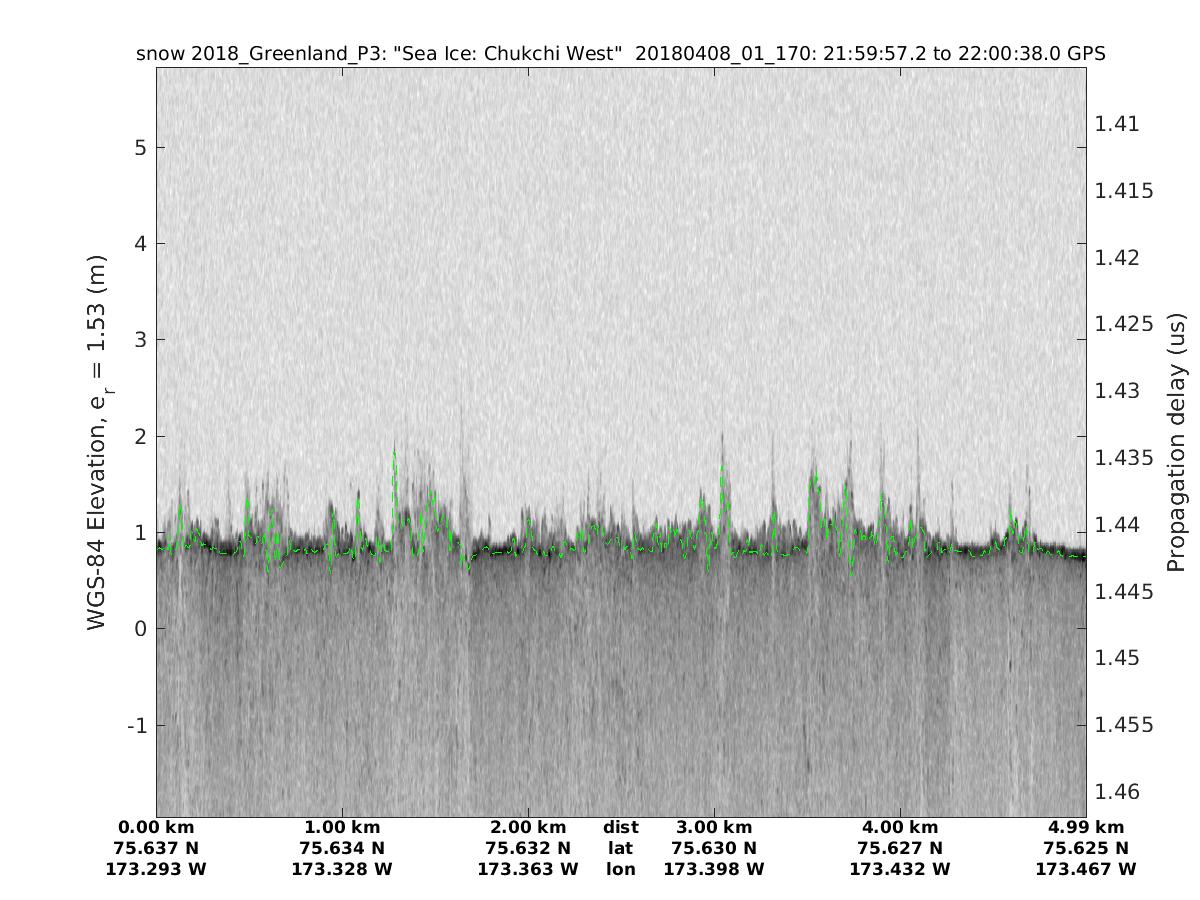
Task: Click the '1.435' propagation delay tick
Action: coord(1124,458)
